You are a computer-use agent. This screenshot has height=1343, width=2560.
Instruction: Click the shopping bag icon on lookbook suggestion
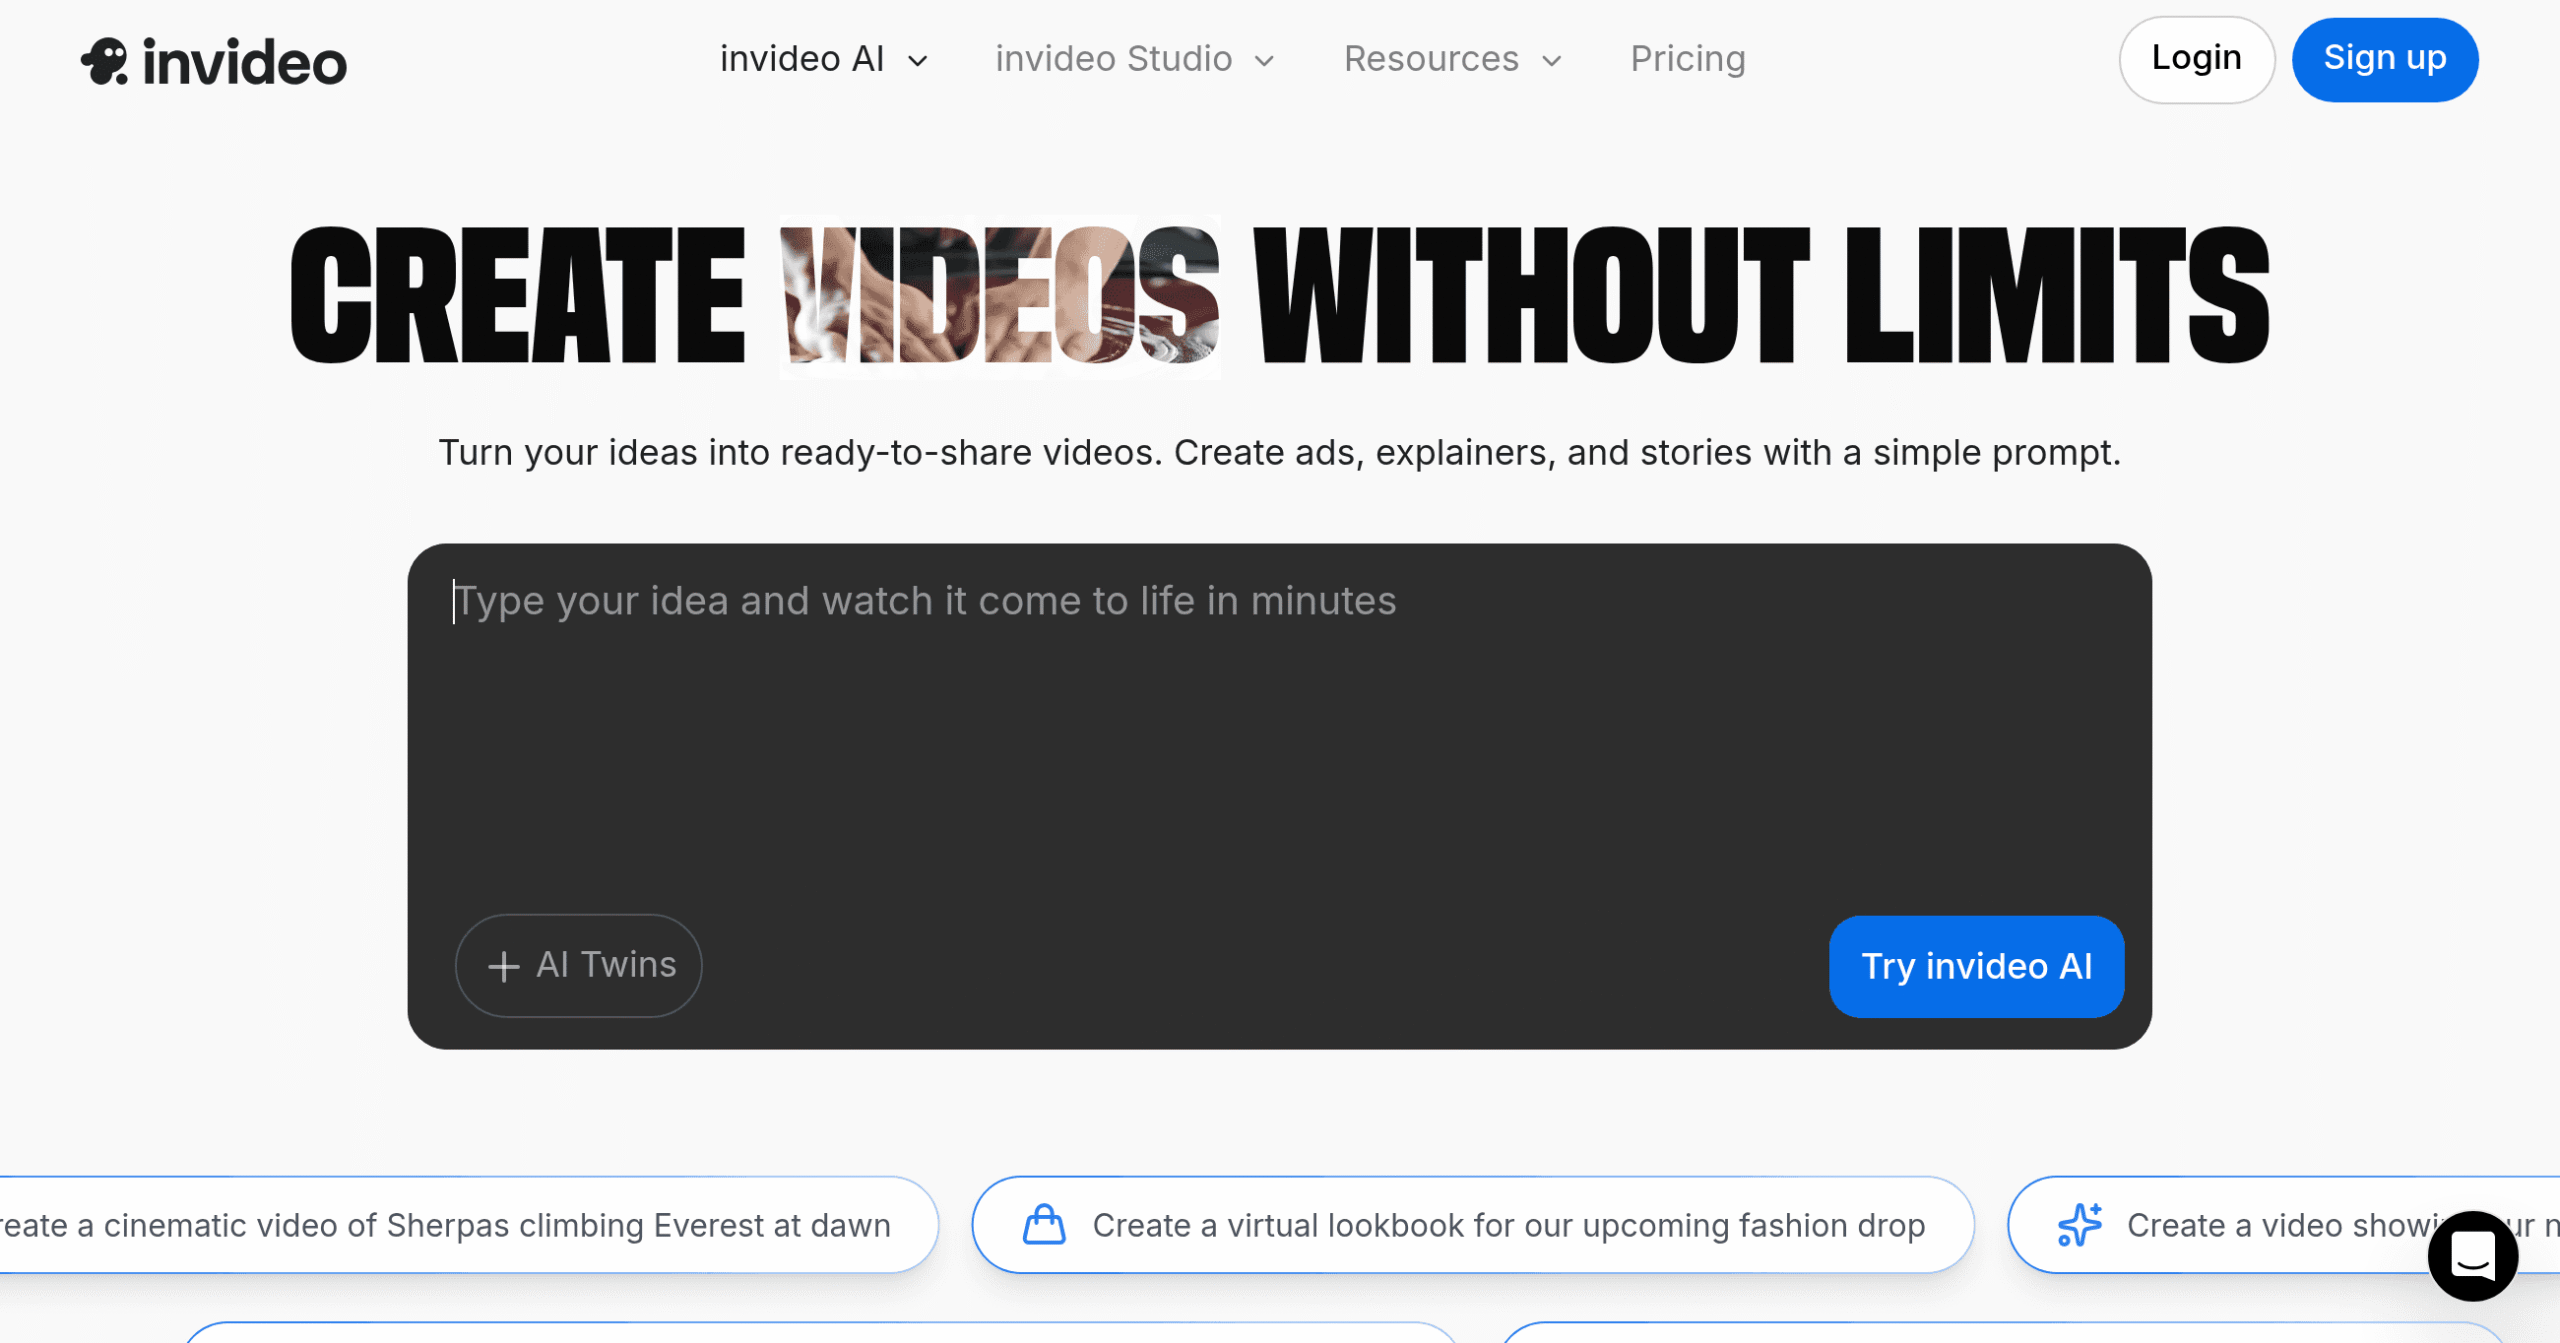point(1044,1224)
